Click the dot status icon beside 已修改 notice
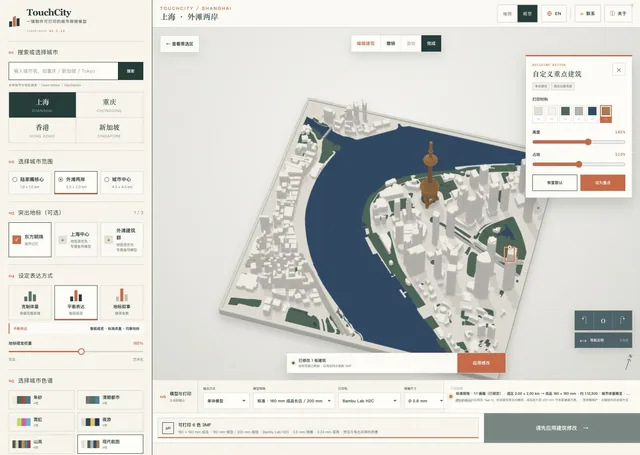 [x=293, y=362]
